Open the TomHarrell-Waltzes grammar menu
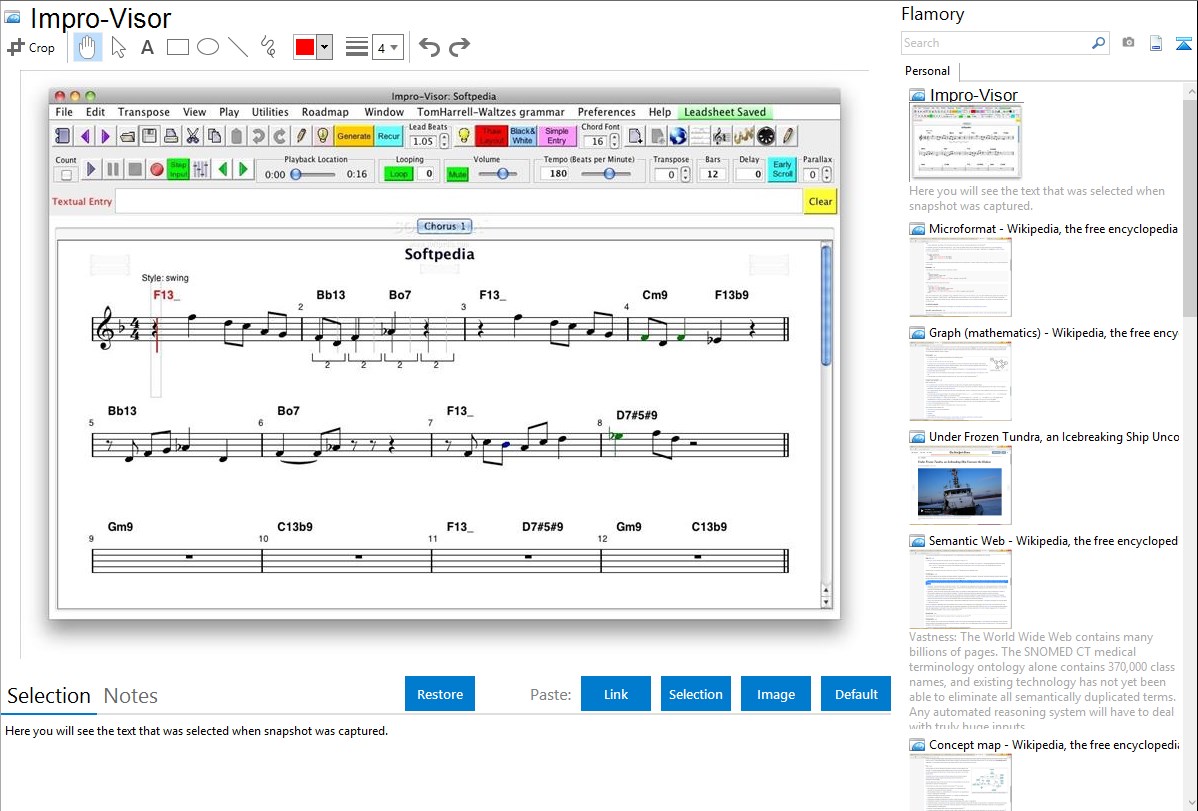1198x811 pixels. click(x=491, y=112)
